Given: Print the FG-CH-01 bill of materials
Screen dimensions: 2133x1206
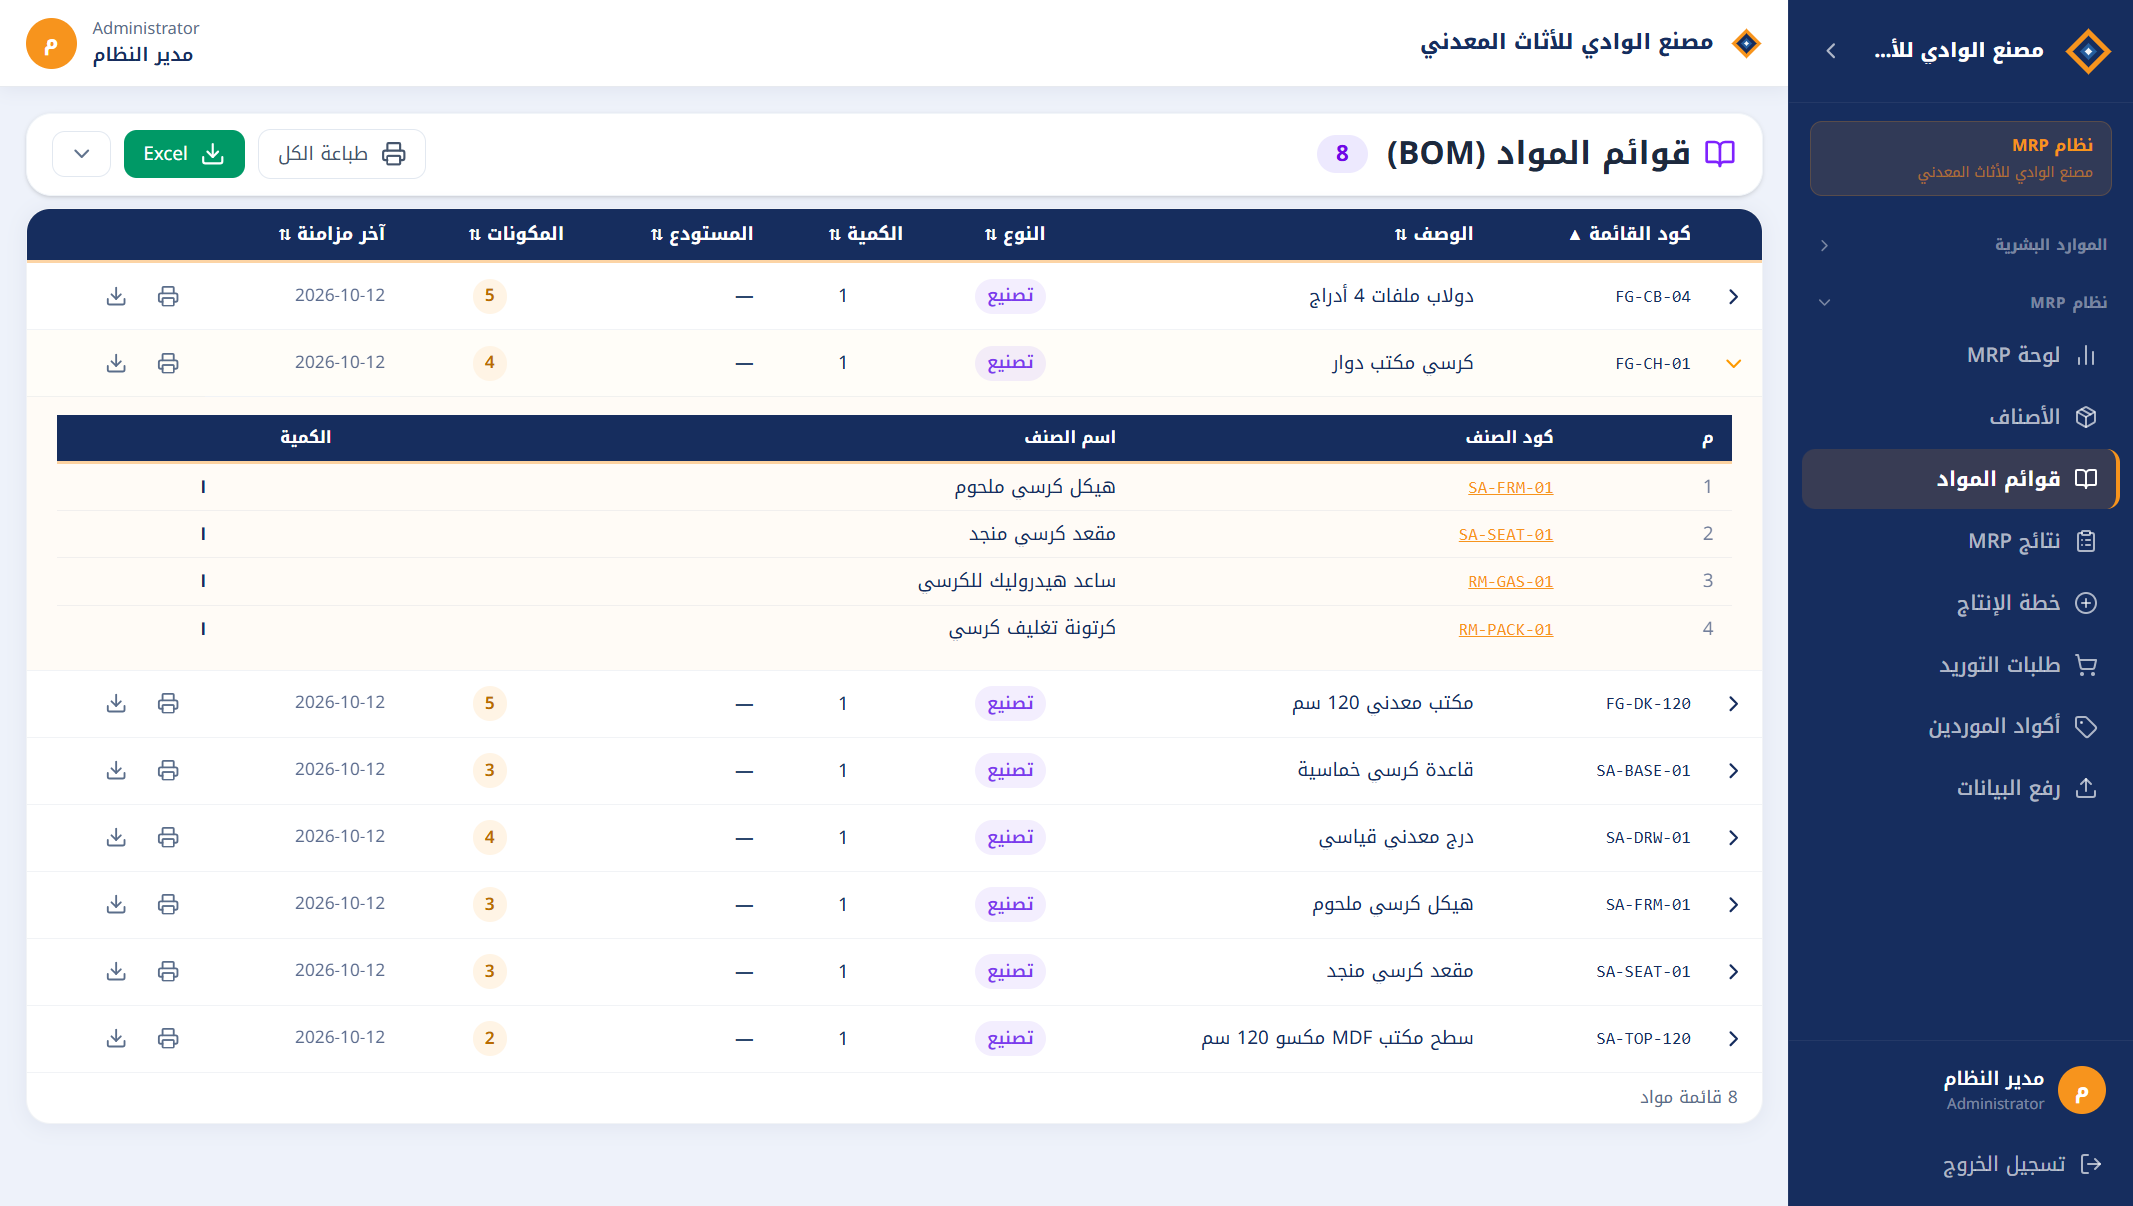Looking at the screenshot, I should pos(168,363).
